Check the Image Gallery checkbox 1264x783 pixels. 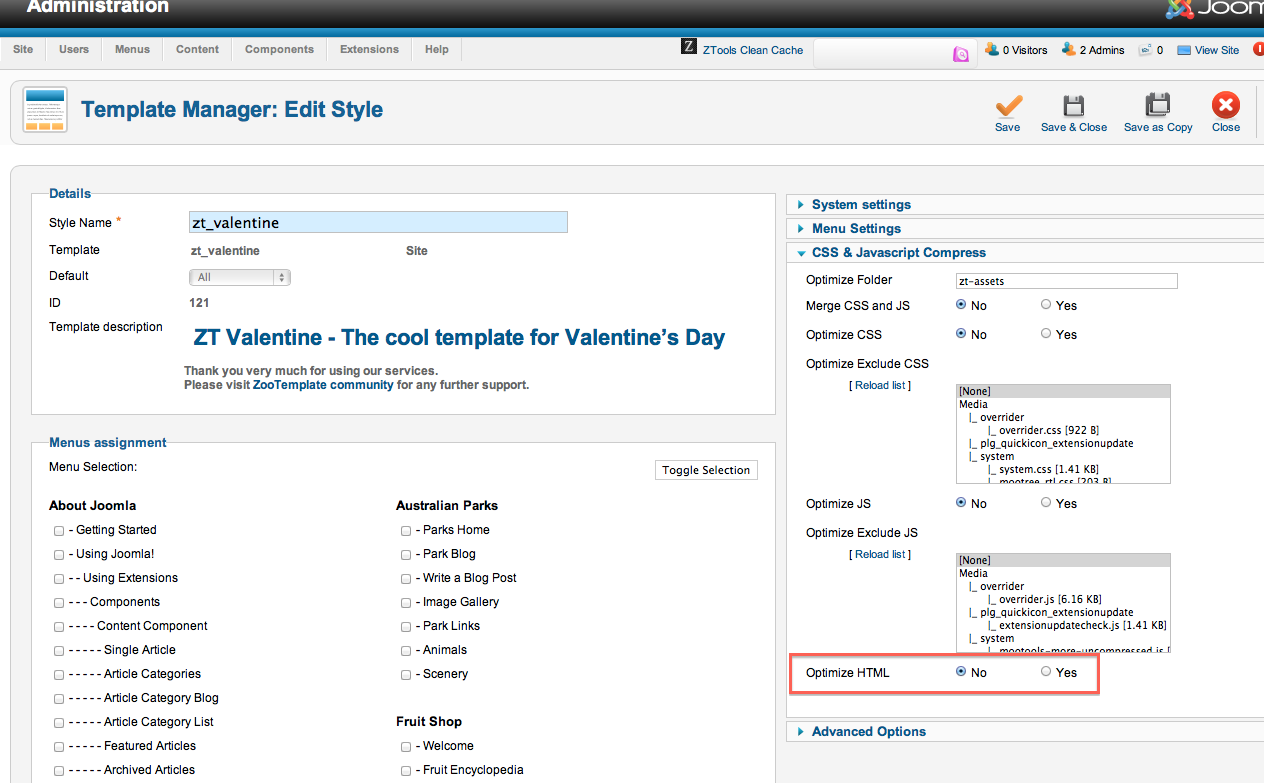[x=406, y=603]
